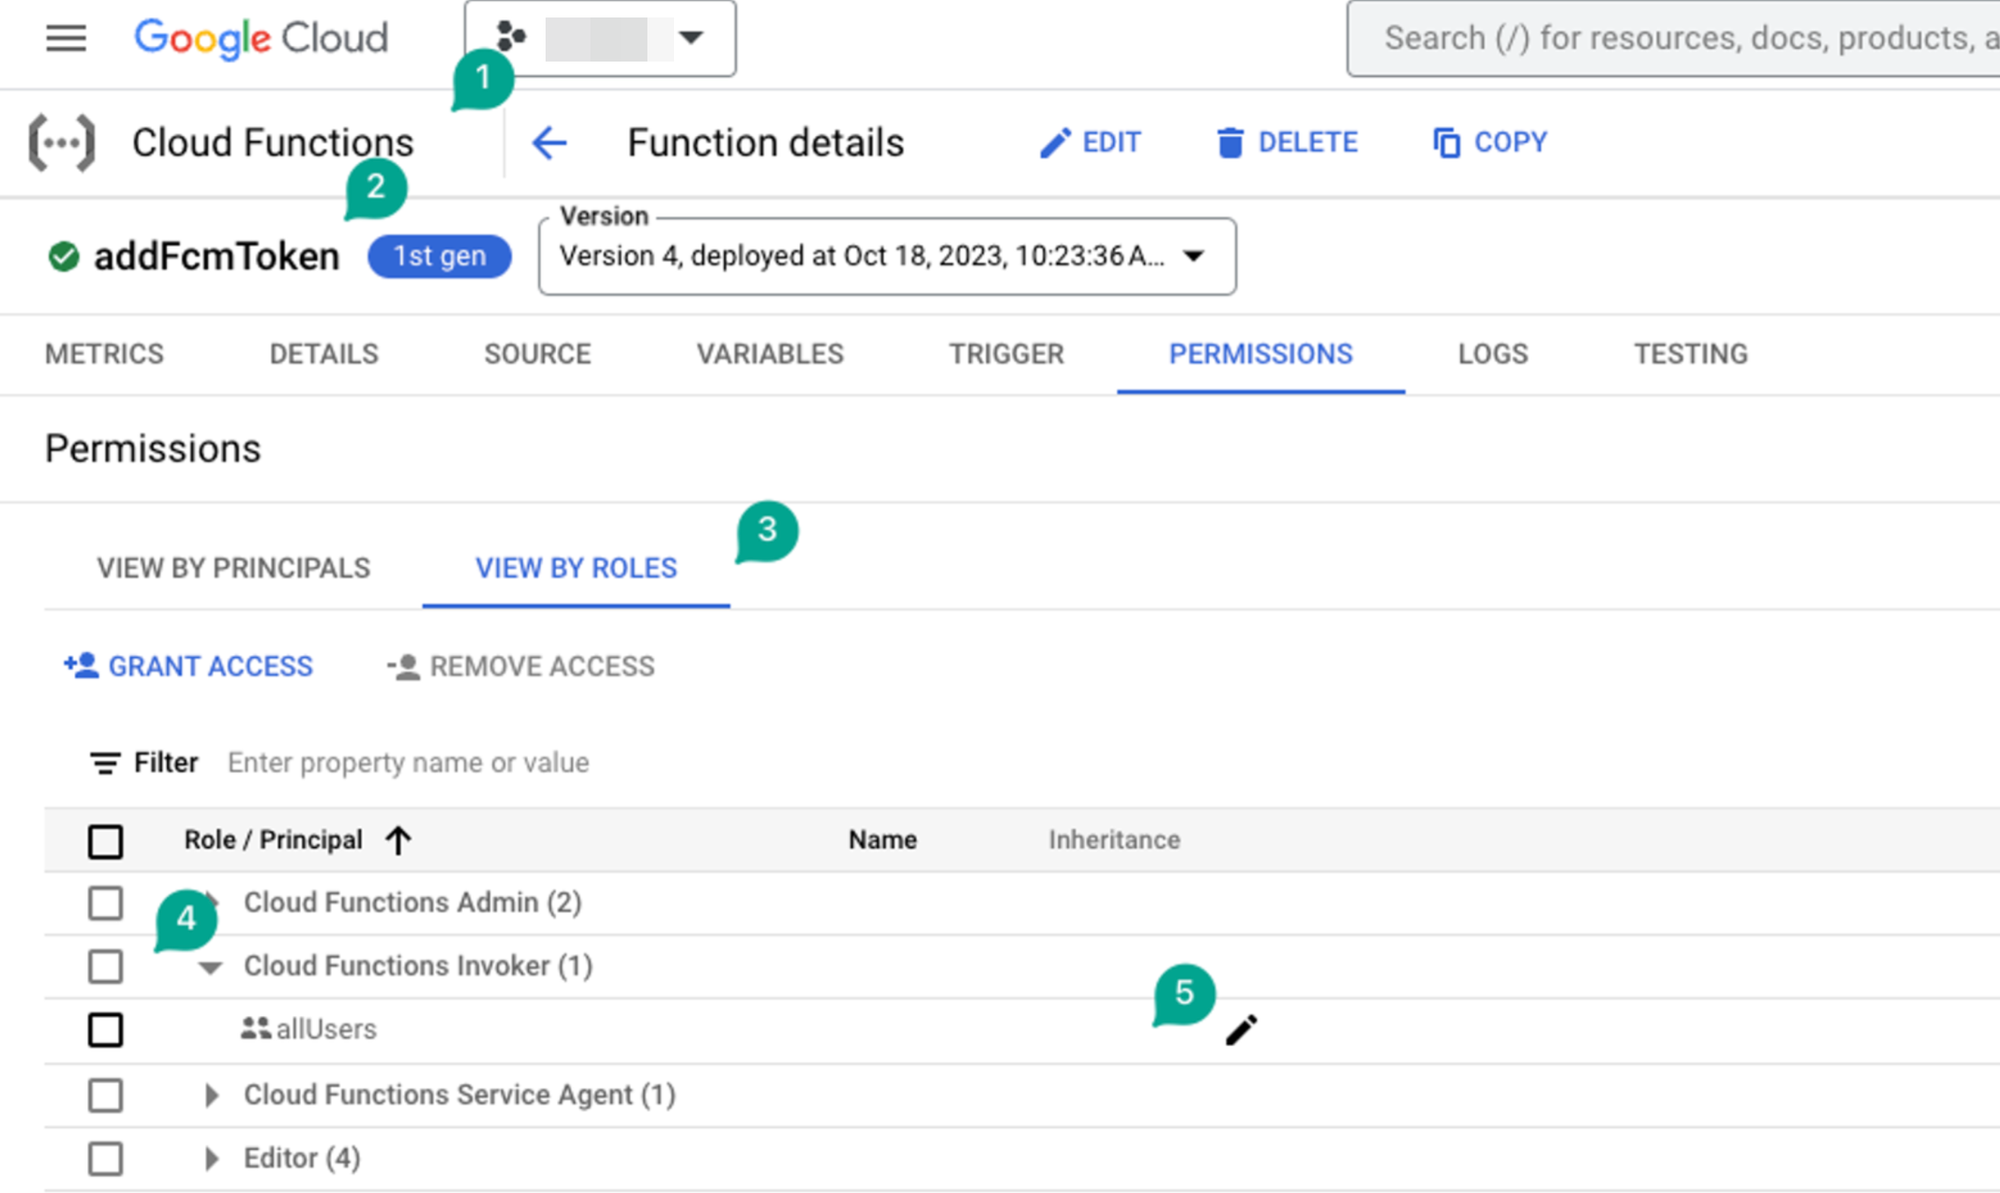Click the filter icon
Viewport: 2000px width, 1193px height.
[x=105, y=763]
